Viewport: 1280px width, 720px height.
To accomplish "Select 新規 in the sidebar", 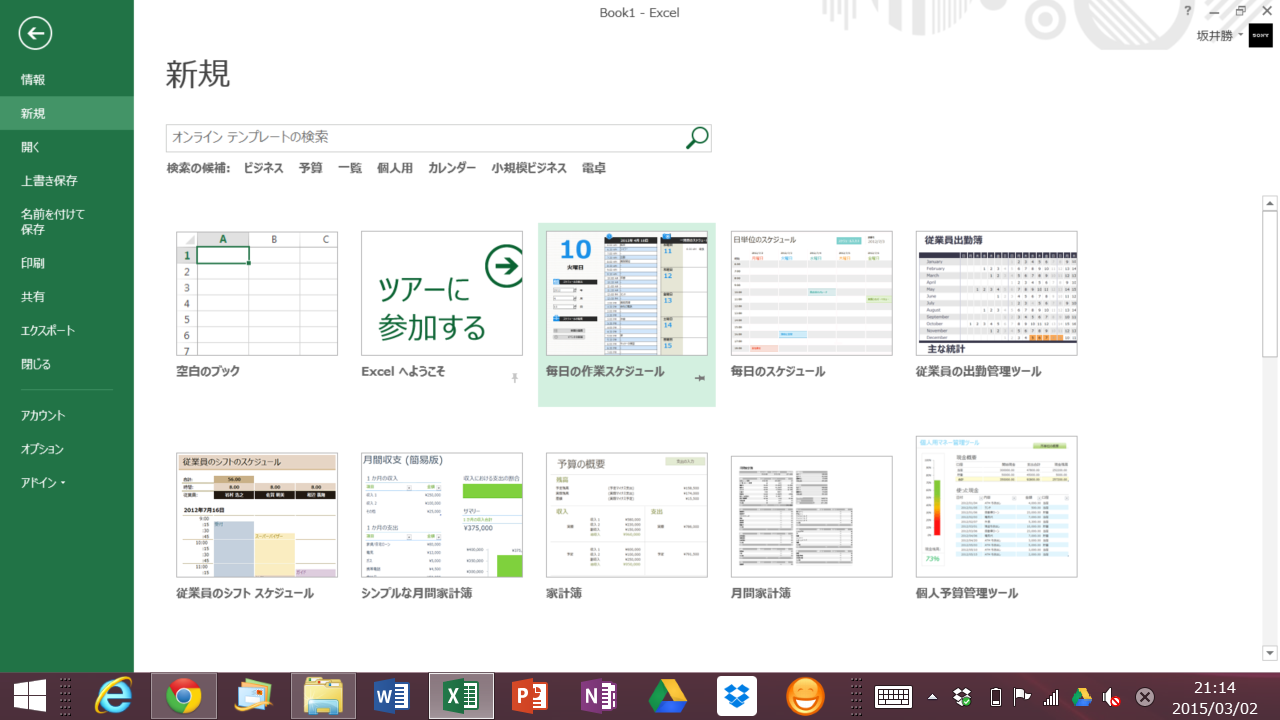I will coord(67,113).
